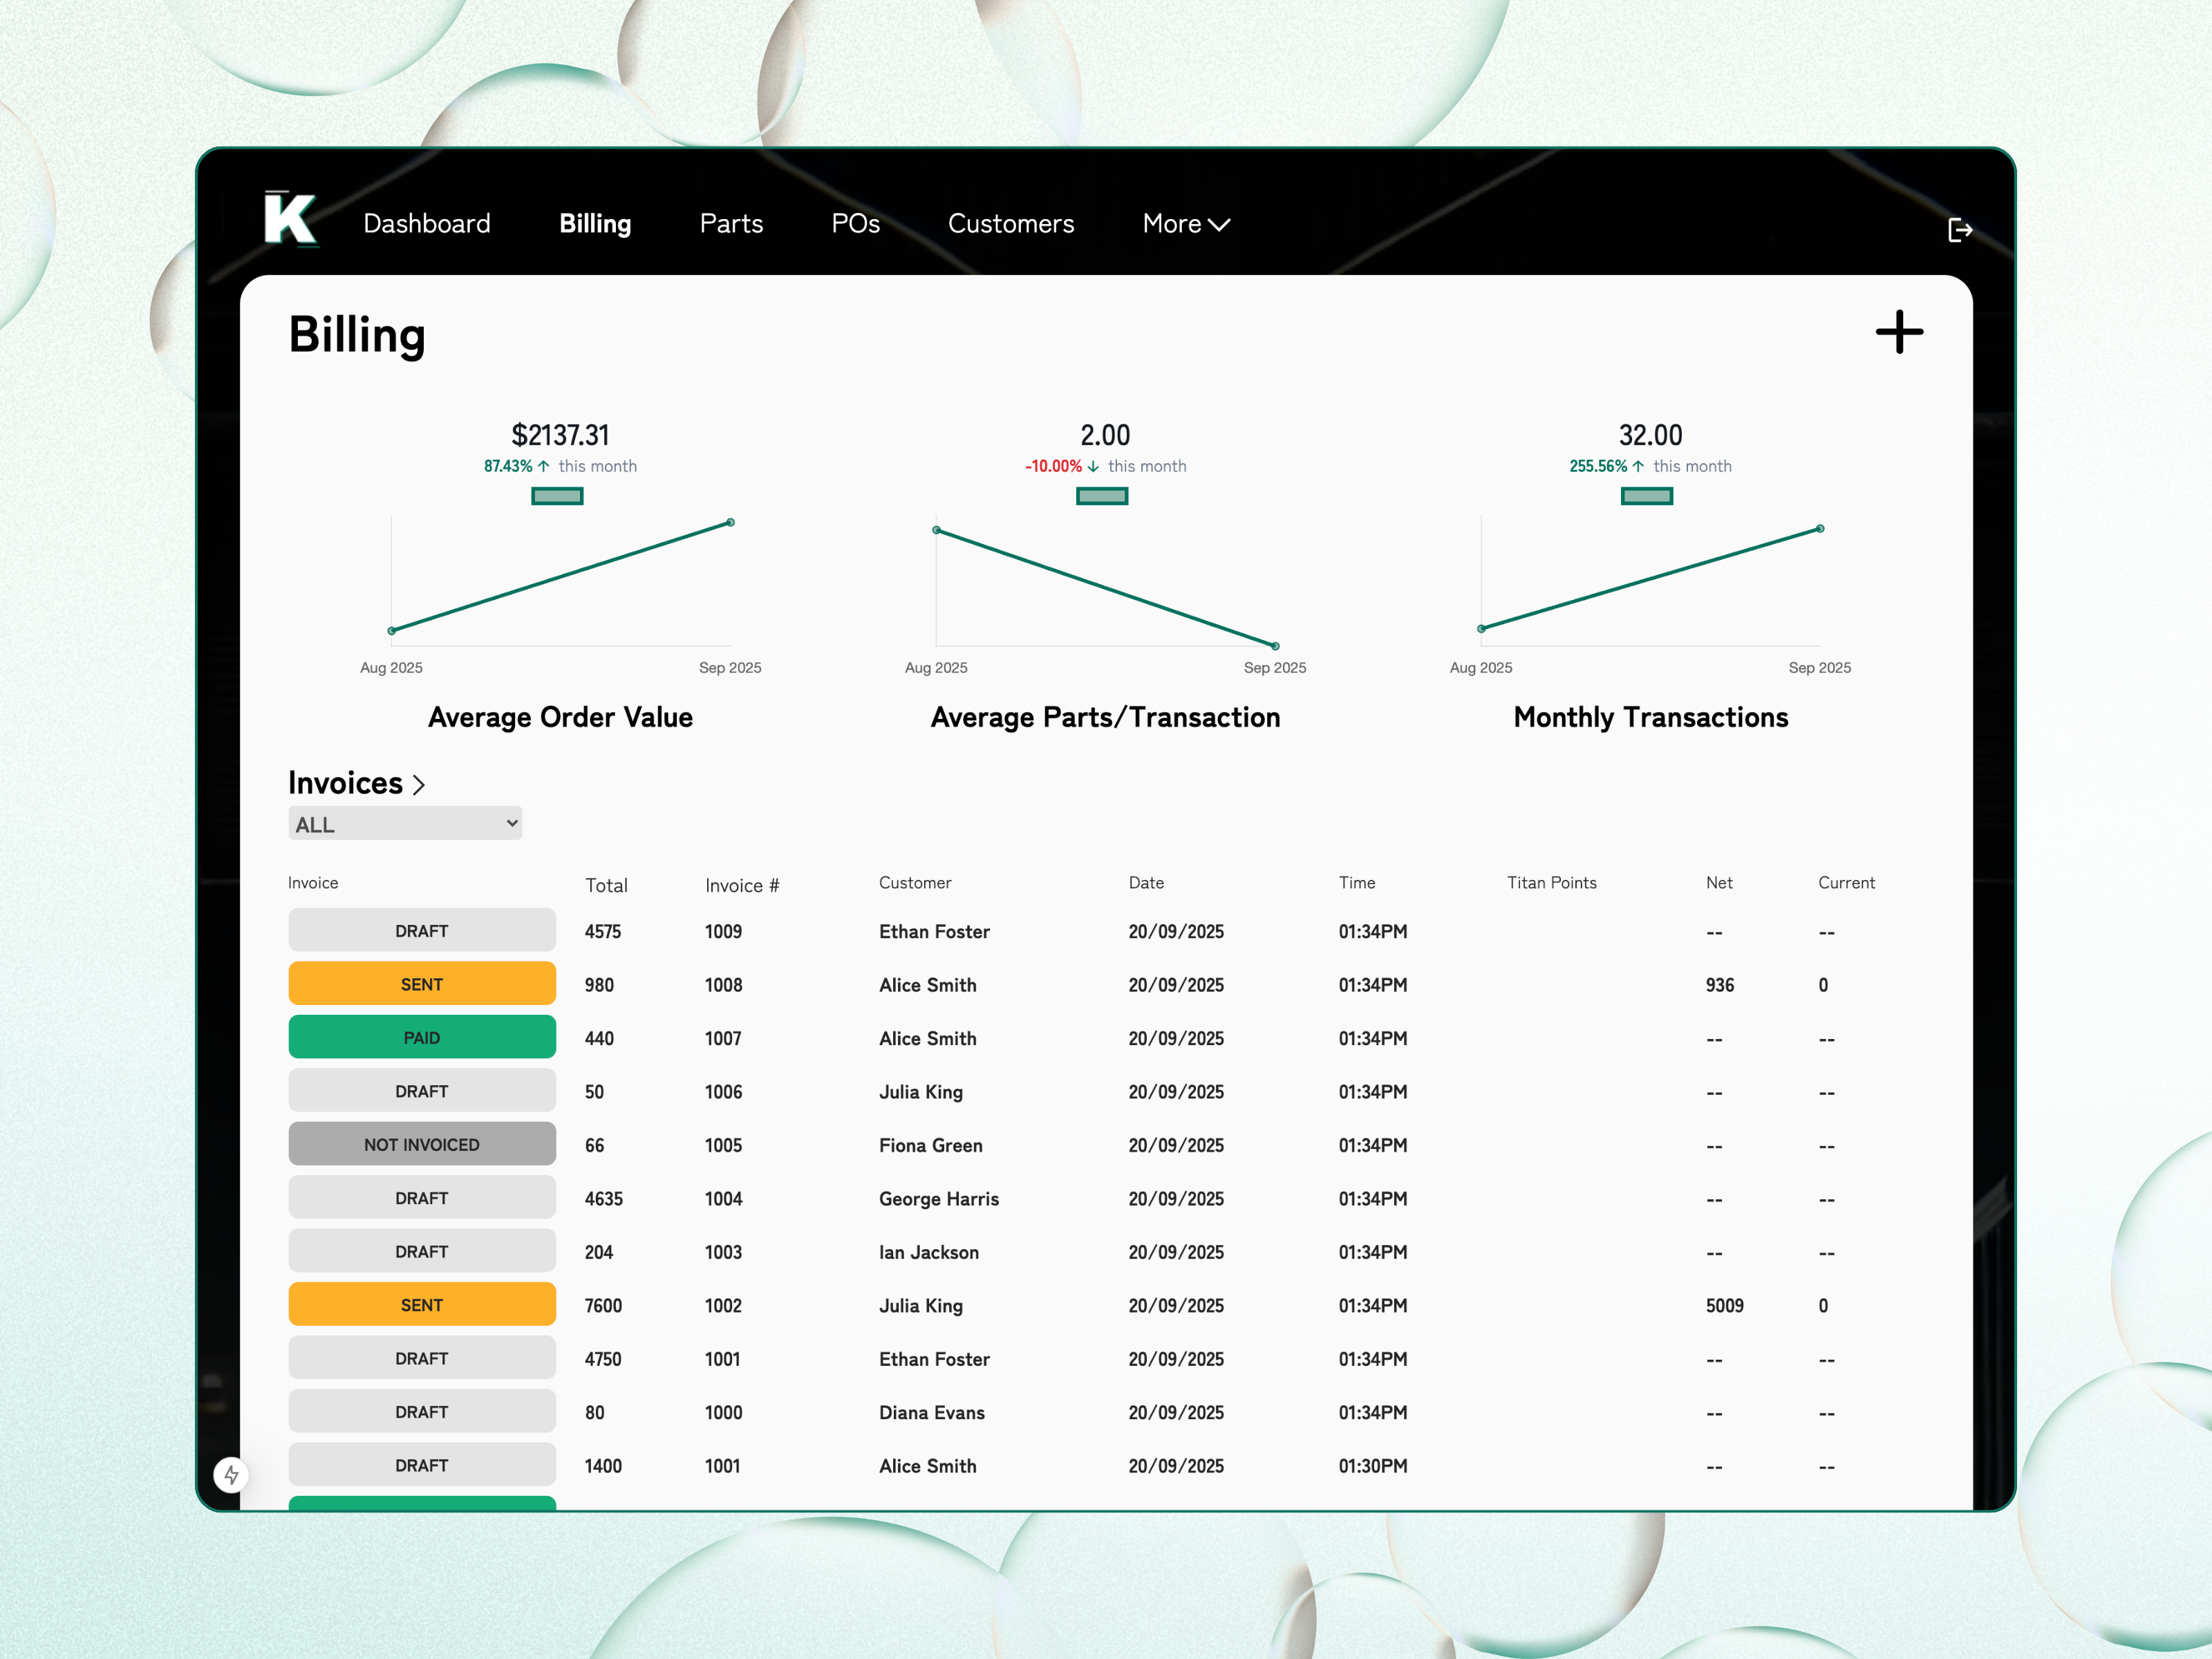Toggle Average Parts/Transaction legend box
This screenshot has height=1659, width=2212.
point(1101,496)
